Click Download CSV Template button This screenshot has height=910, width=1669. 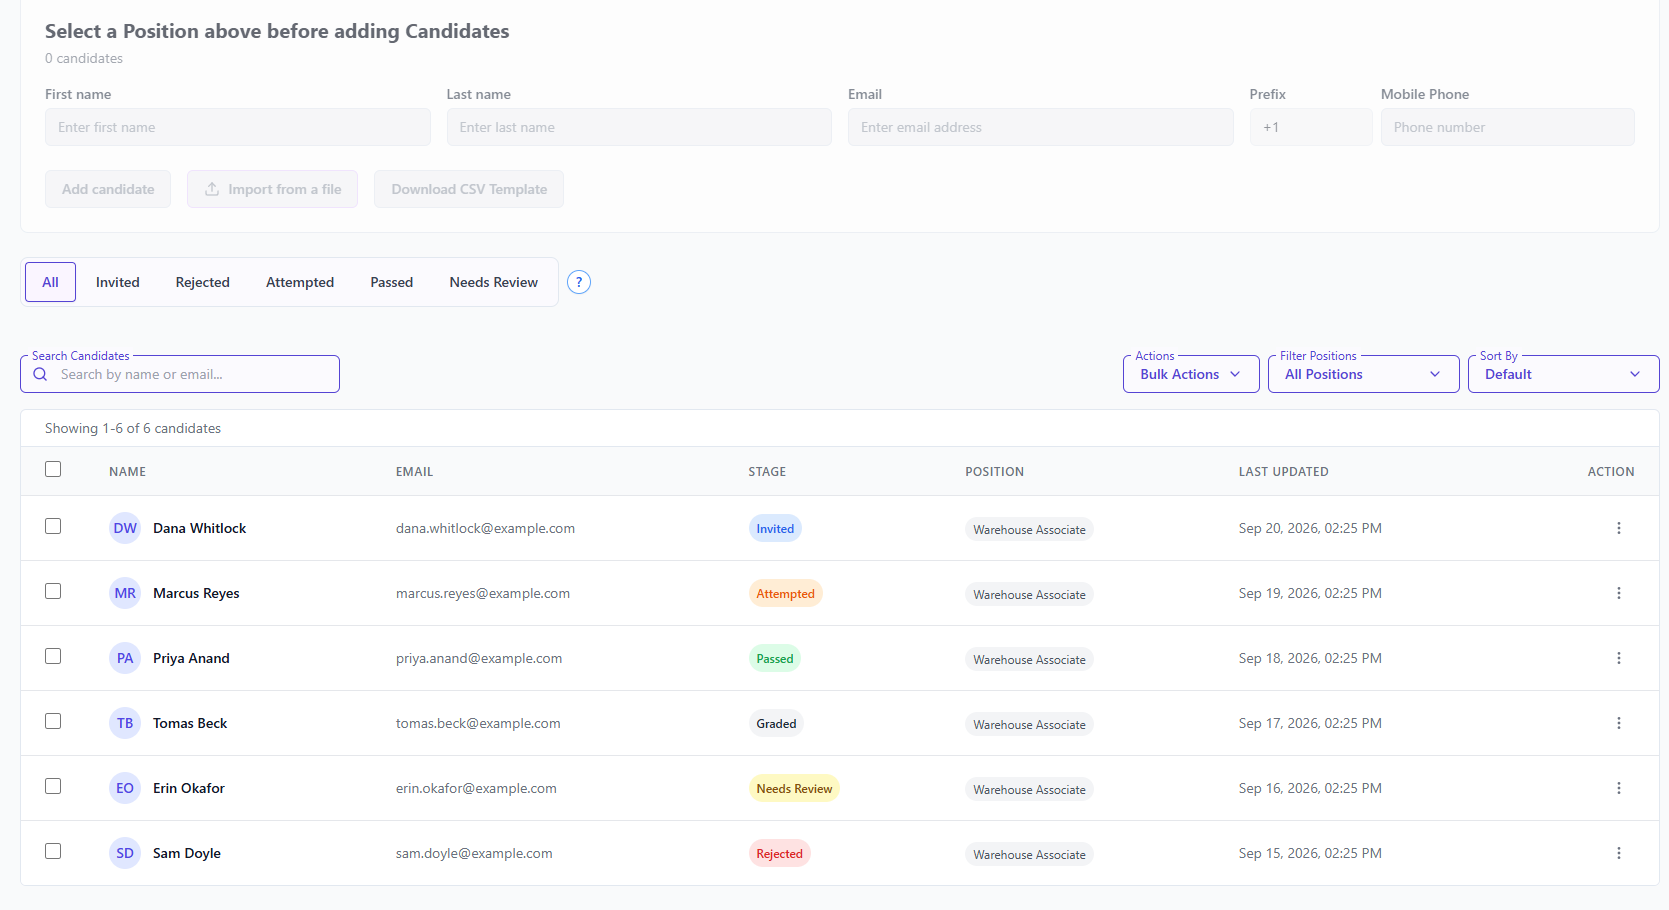[469, 189]
